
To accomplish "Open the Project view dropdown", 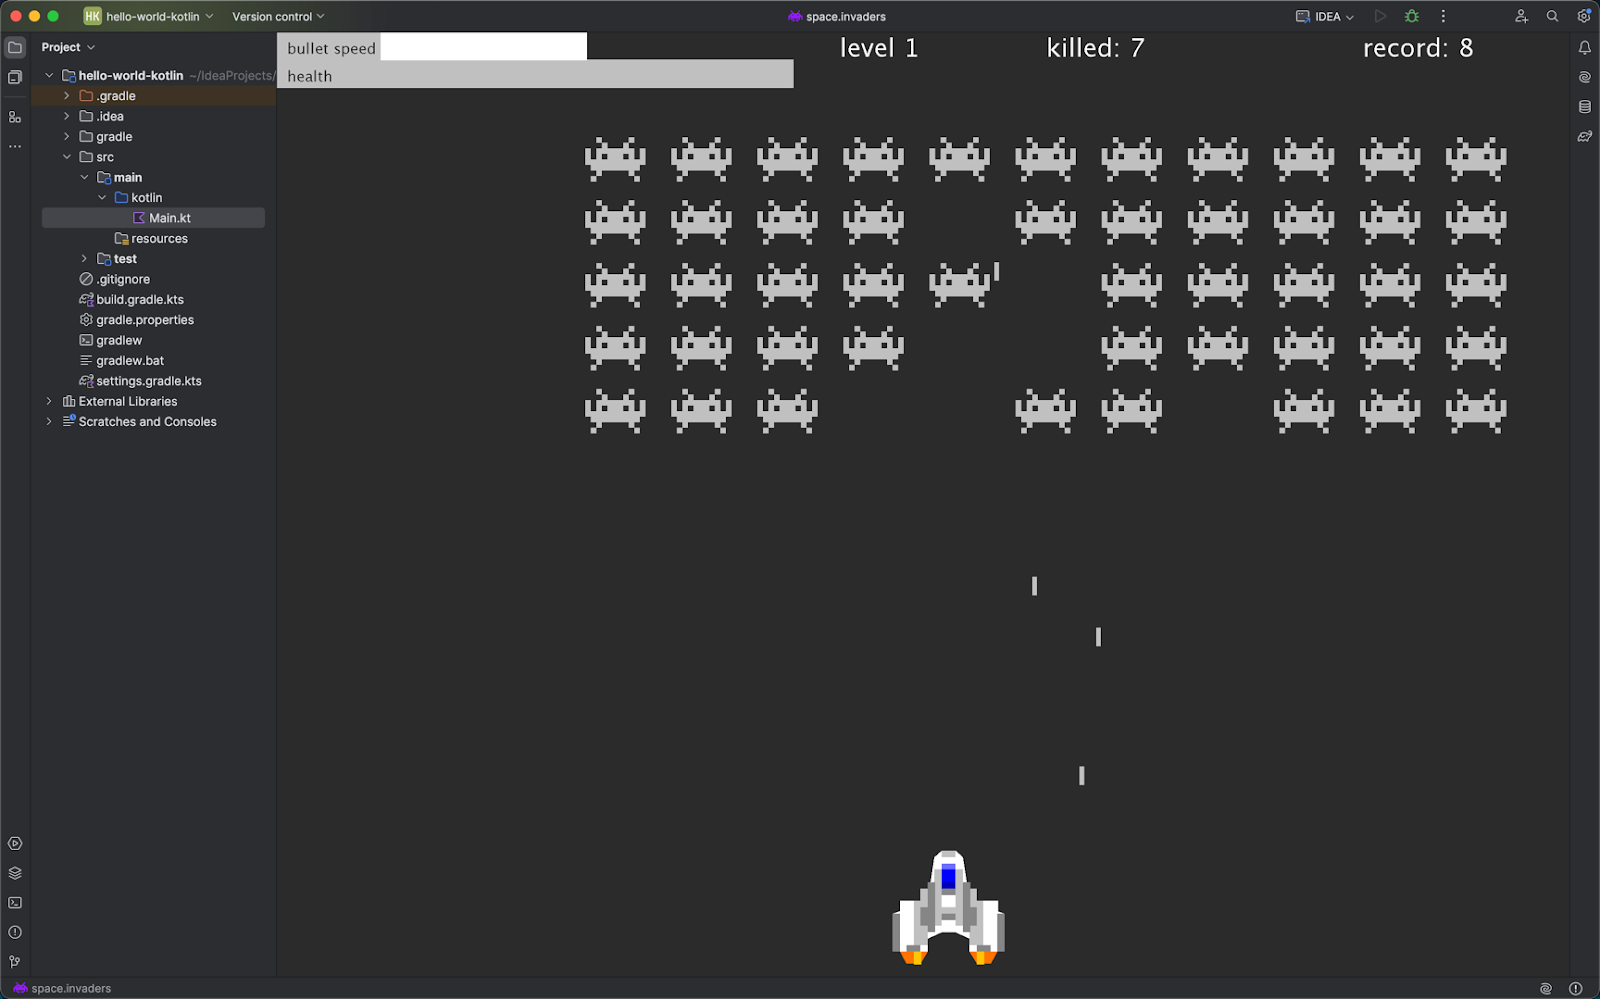I will coord(68,47).
